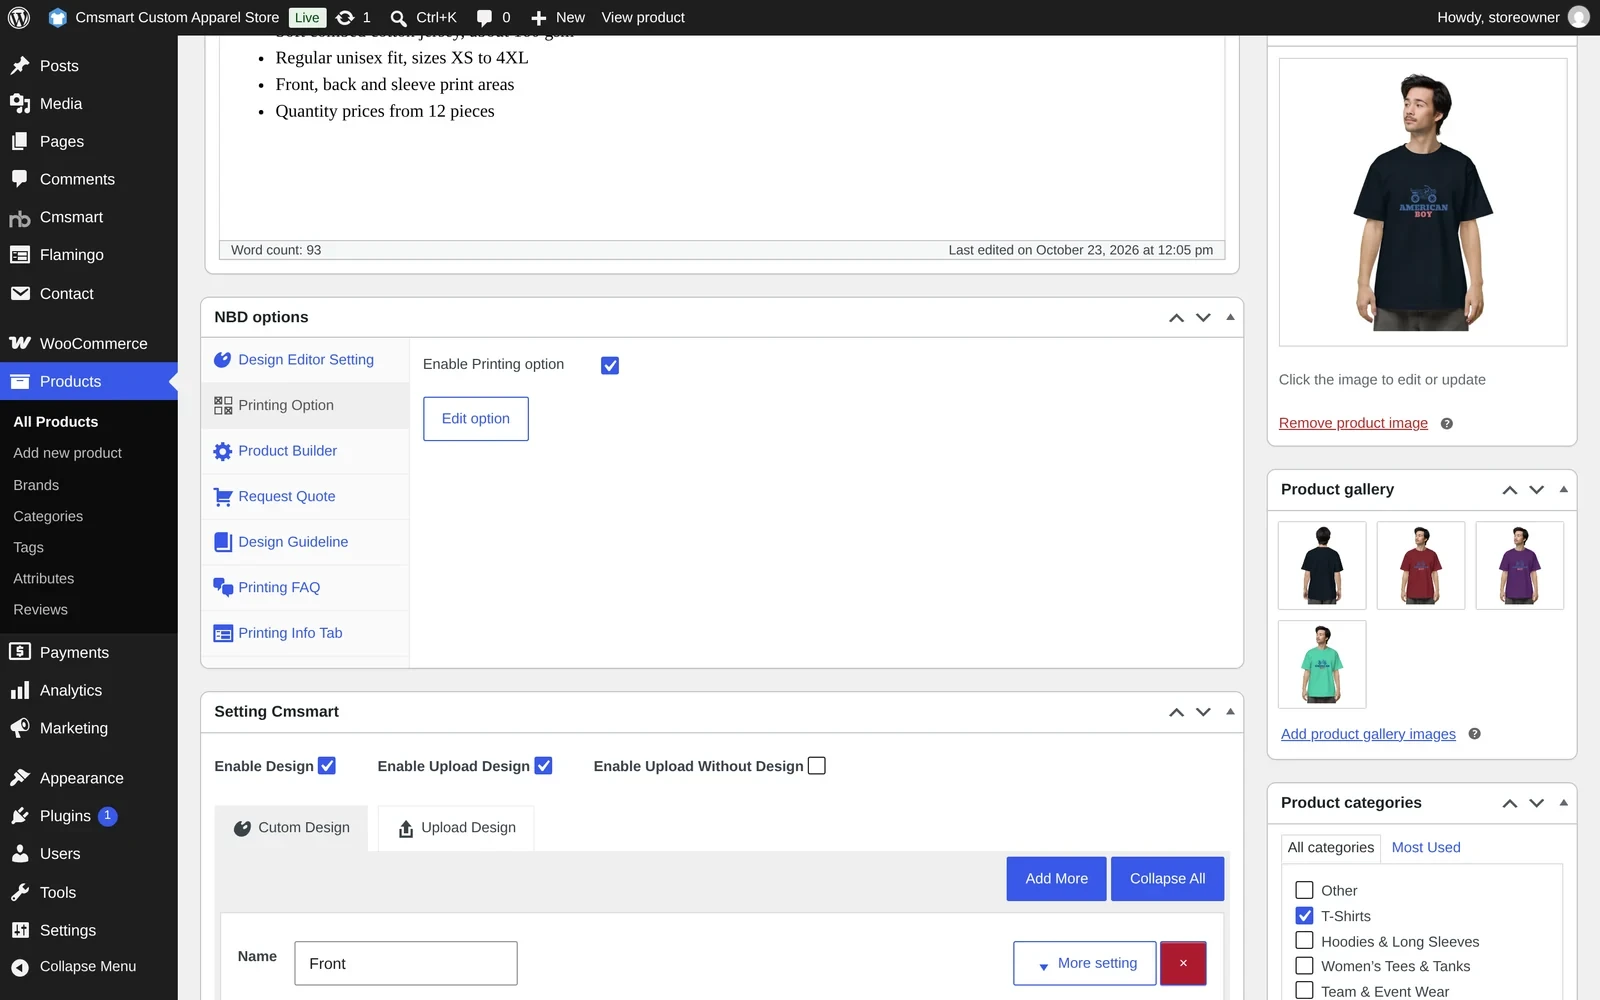Click the Edit option button
The image size is (1600, 1000).
click(476, 419)
